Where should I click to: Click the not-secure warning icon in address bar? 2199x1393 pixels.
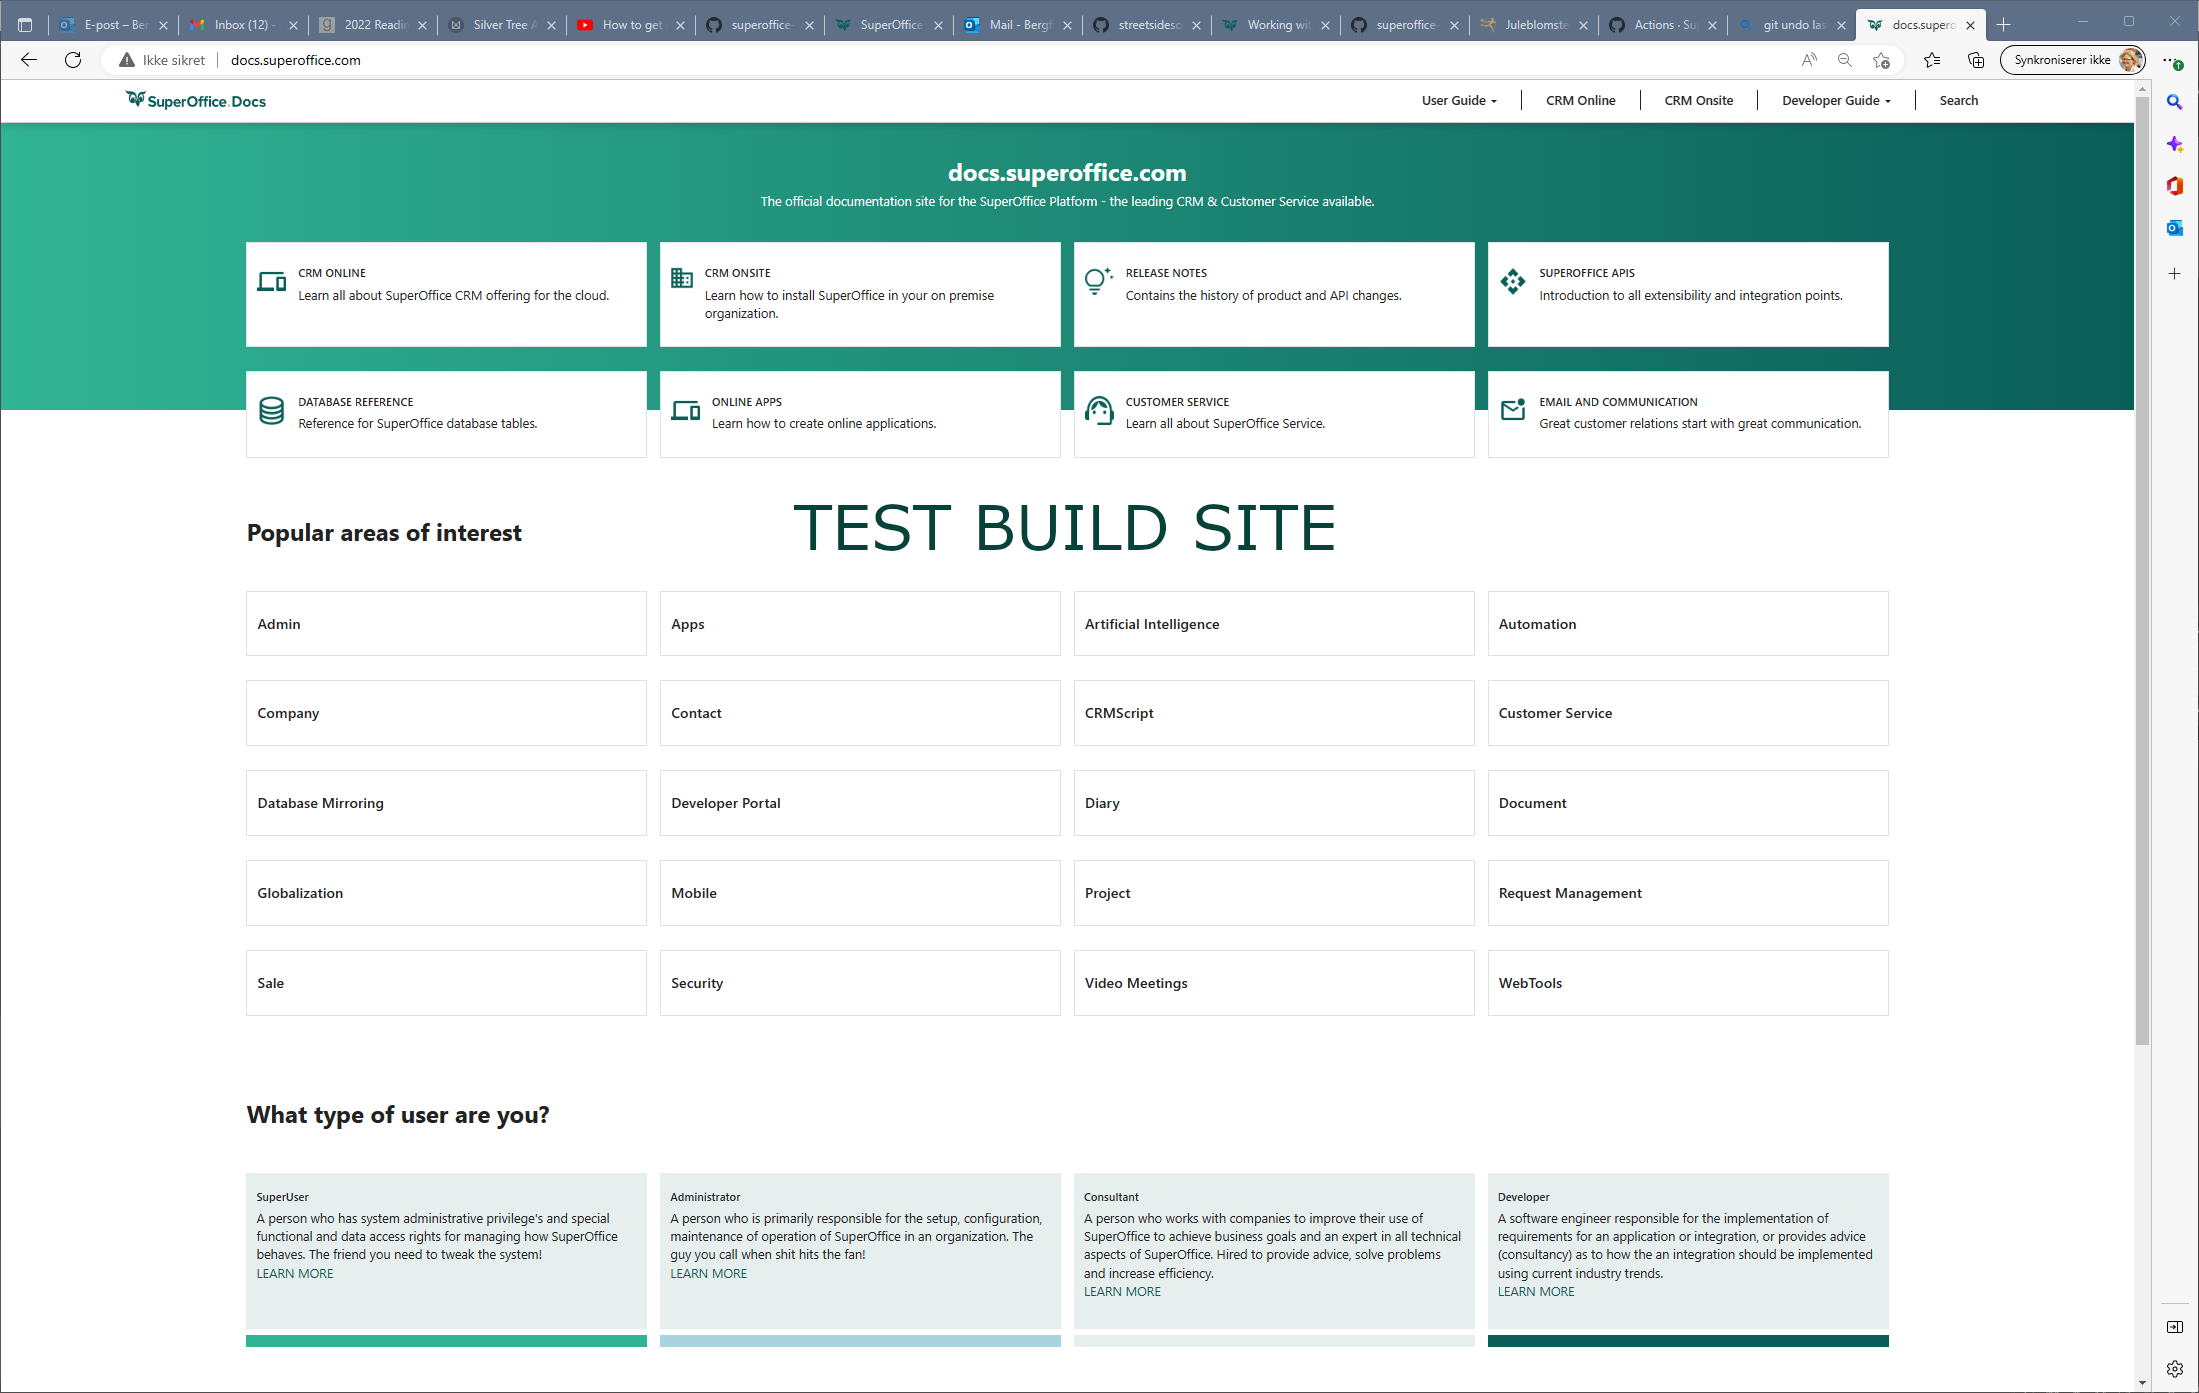coord(127,60)
